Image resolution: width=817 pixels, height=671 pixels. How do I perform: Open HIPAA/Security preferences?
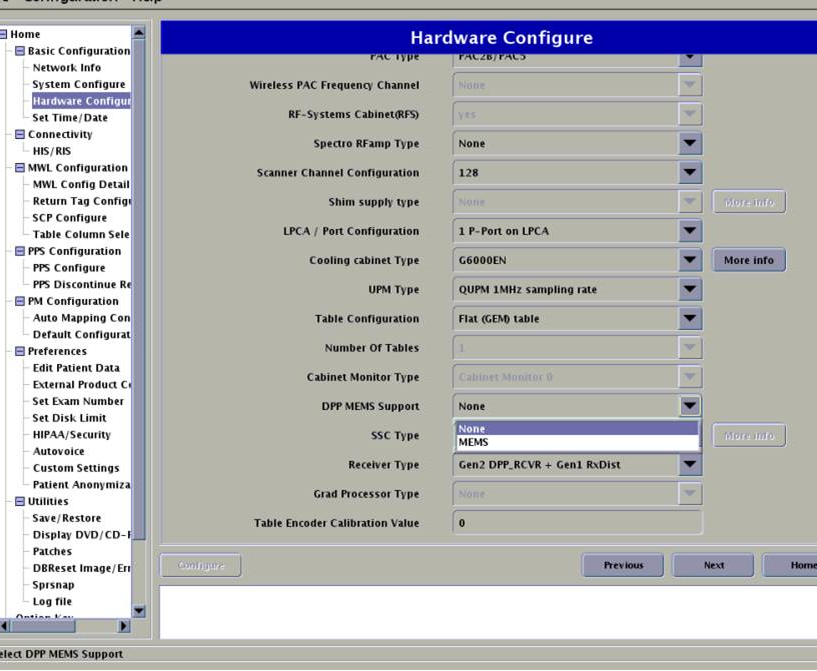click(x=71, y=435)
